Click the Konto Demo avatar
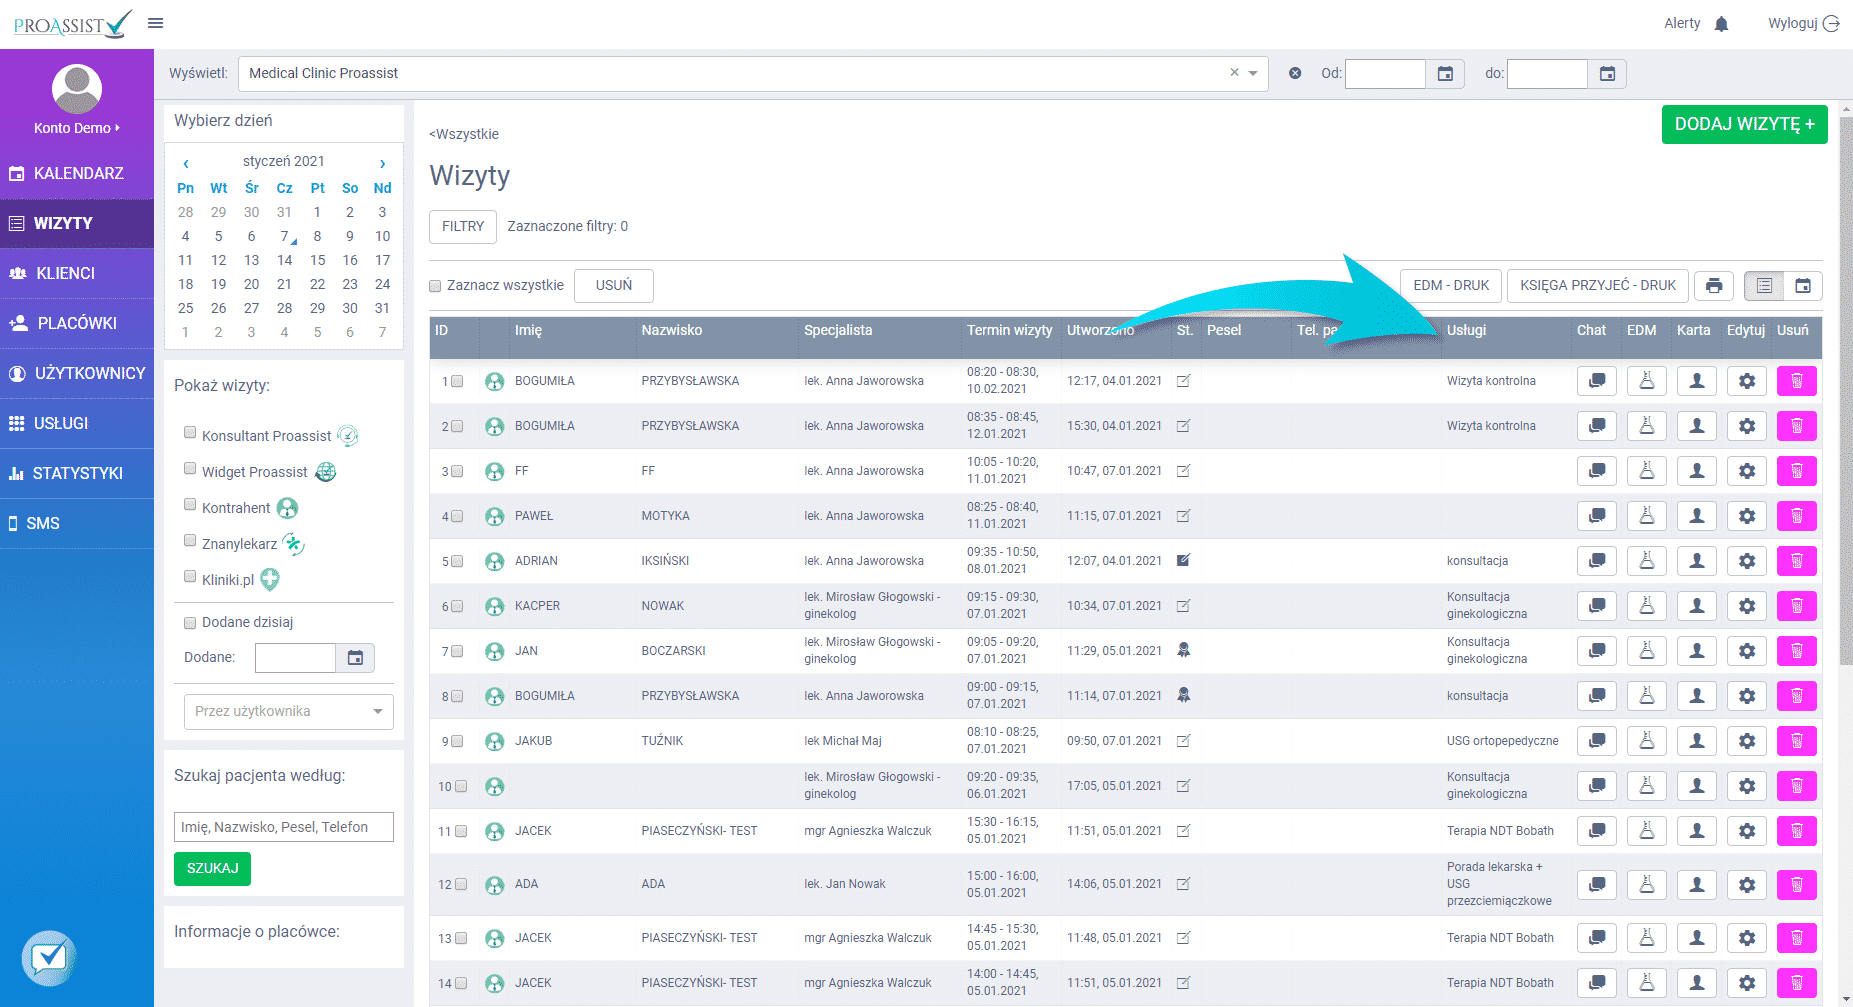Image resolution: width=1853 pixels, height=1007 pixels. click(x=77, y=89)
